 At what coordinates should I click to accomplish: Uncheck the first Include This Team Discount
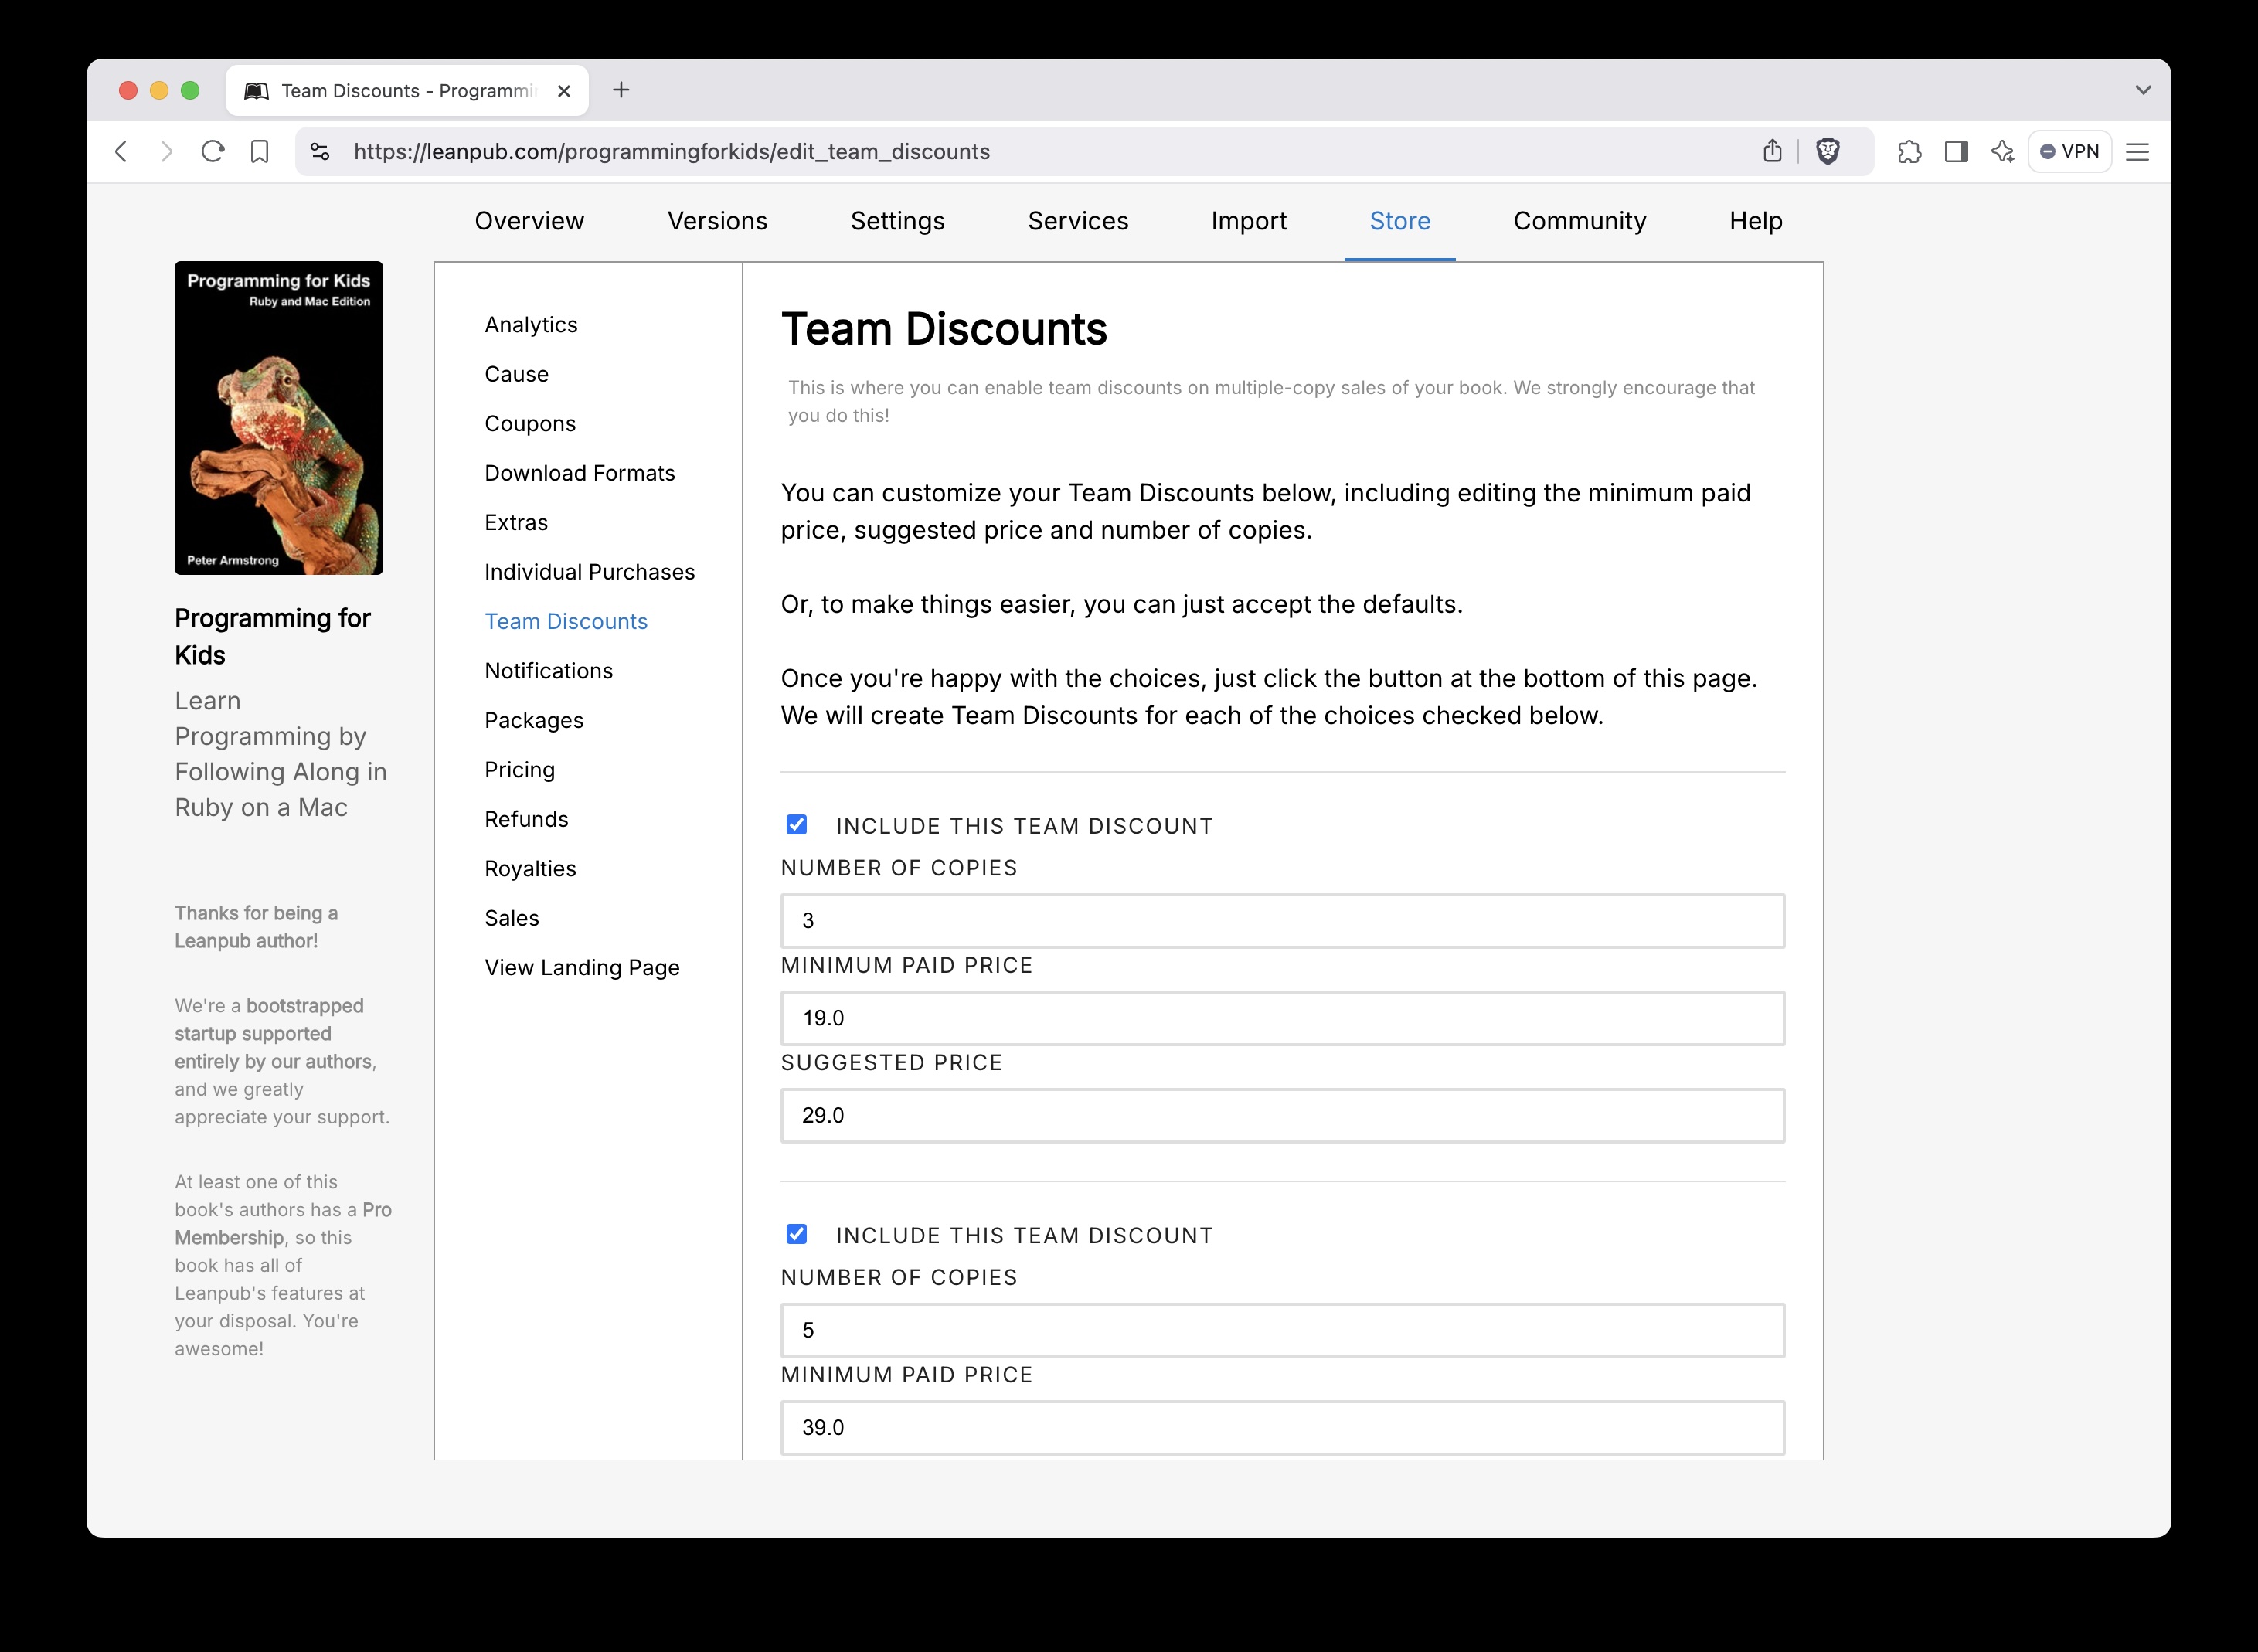796,825
